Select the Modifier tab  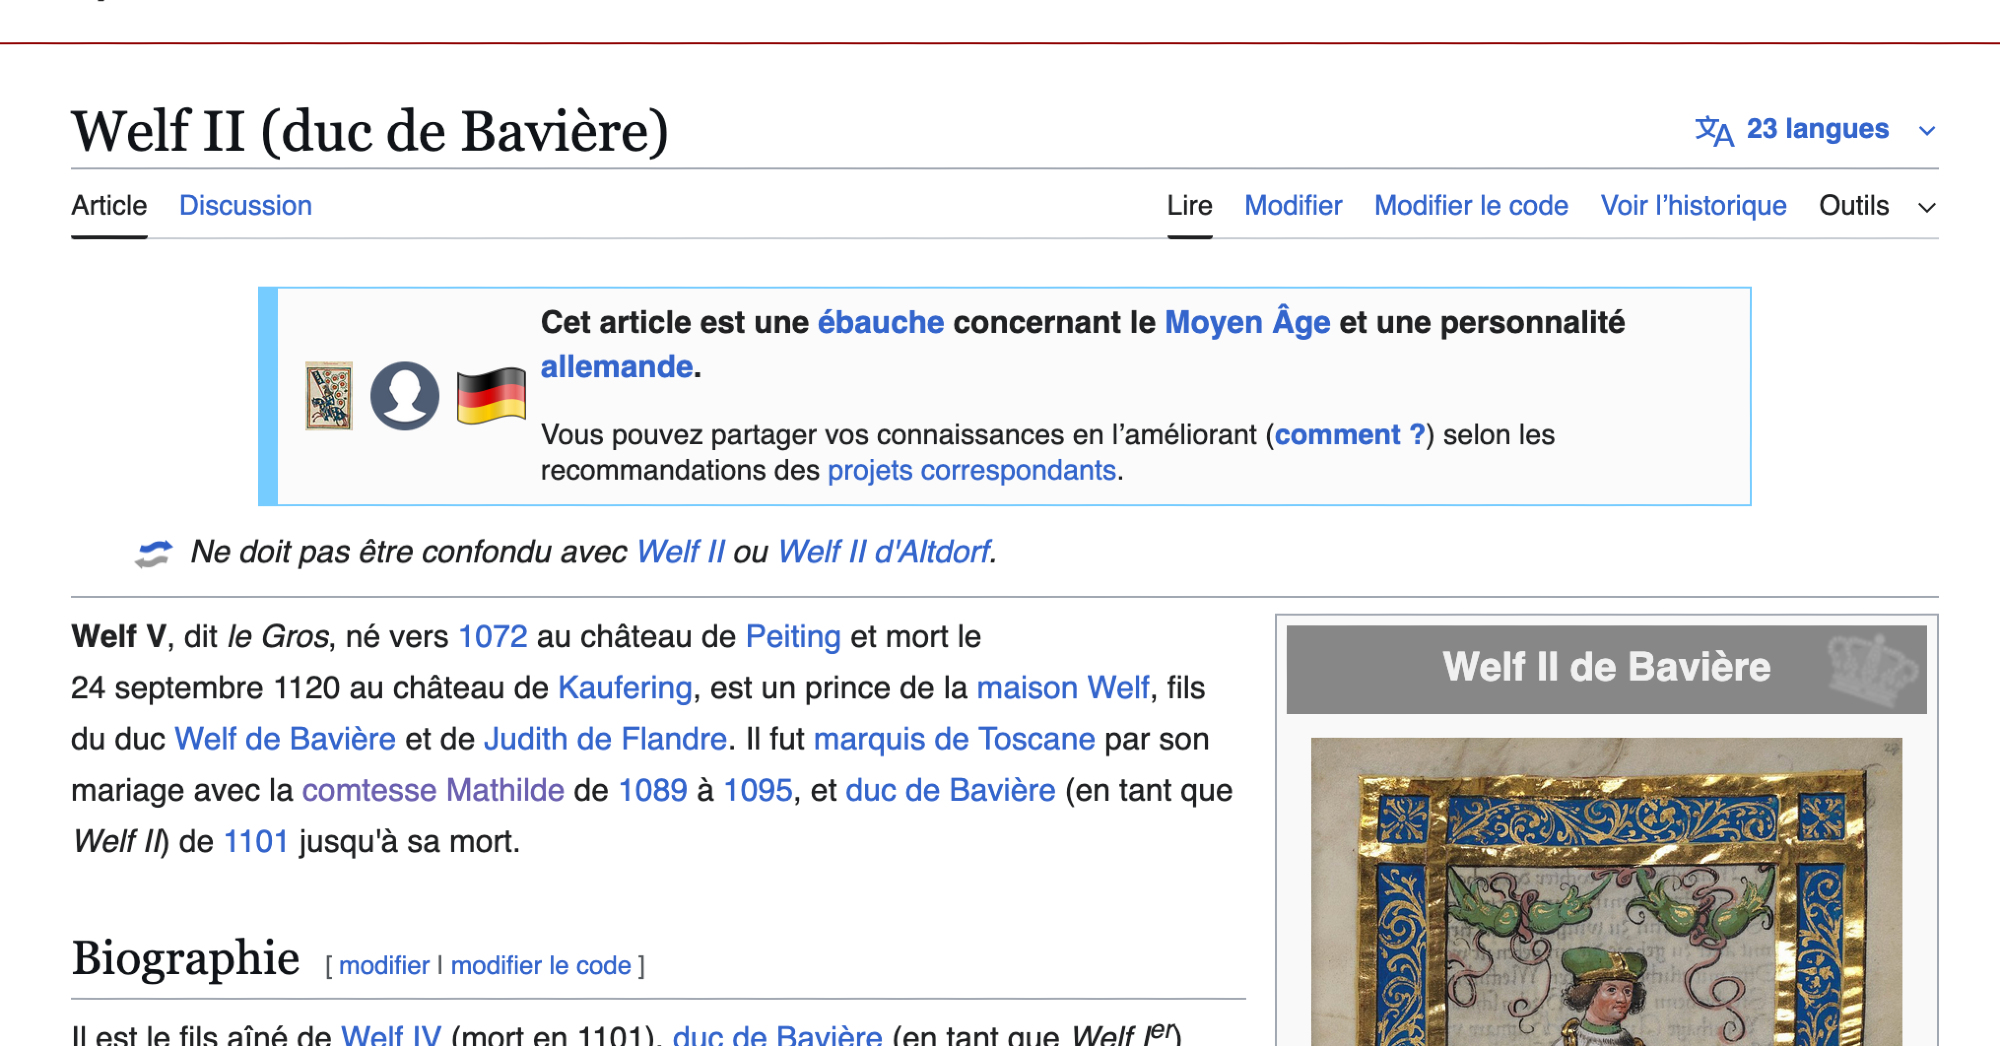pos(1293,206)
